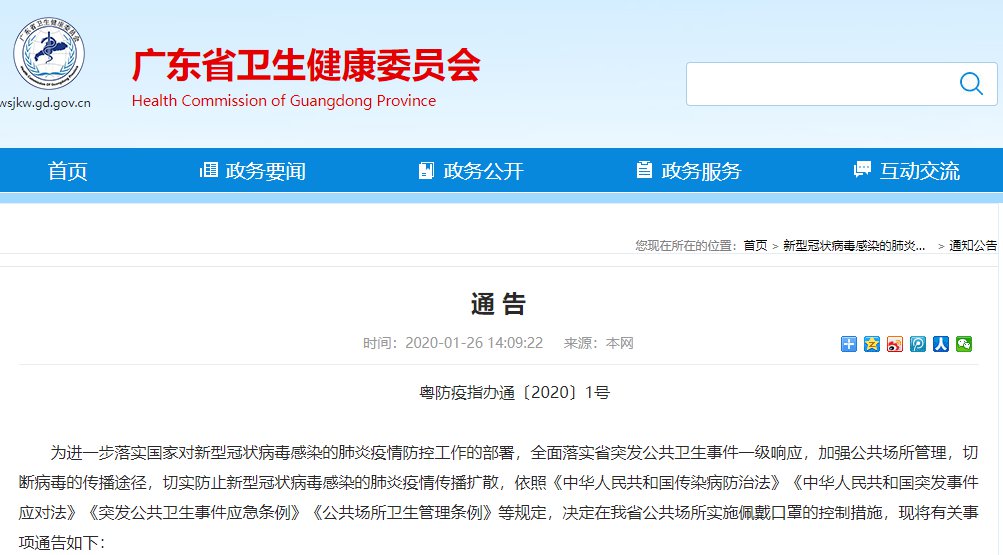Share article via green WeChat icon
This screenshot has height=555, width=1003.
[964, 344]
